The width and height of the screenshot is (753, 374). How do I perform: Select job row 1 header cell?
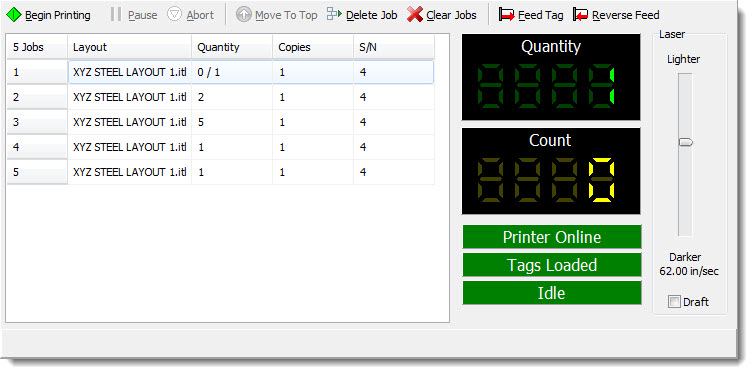pos(37,72)
